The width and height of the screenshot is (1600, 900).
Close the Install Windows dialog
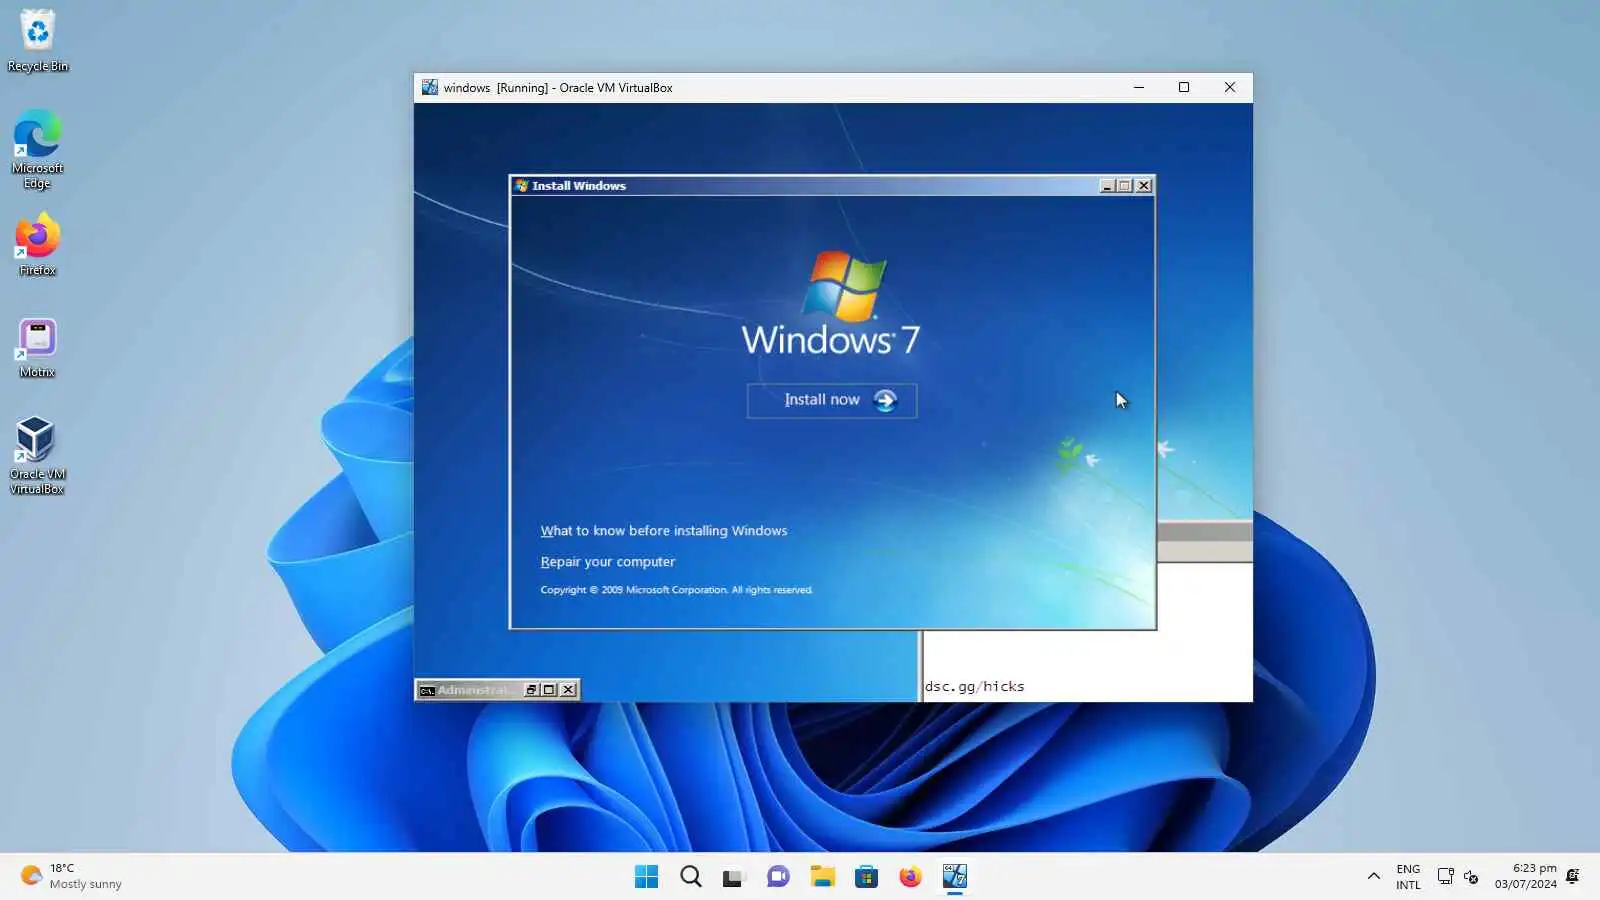[1144, 186]
